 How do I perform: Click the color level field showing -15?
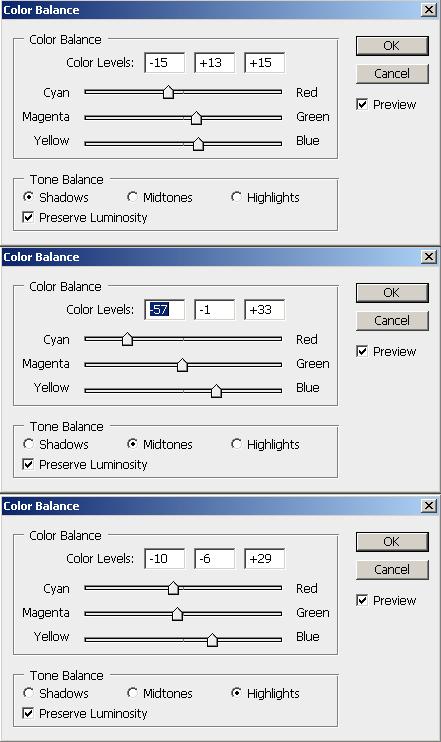(165, 63)
